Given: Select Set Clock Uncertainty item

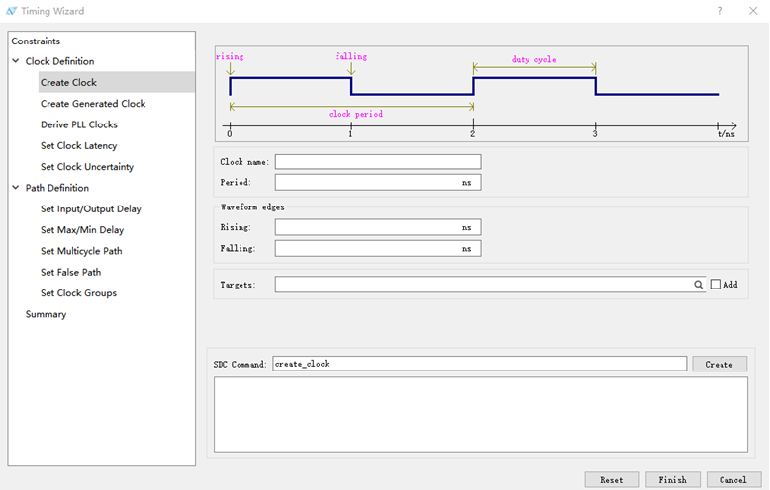Looking at the screenshot, I should point(87,167).
